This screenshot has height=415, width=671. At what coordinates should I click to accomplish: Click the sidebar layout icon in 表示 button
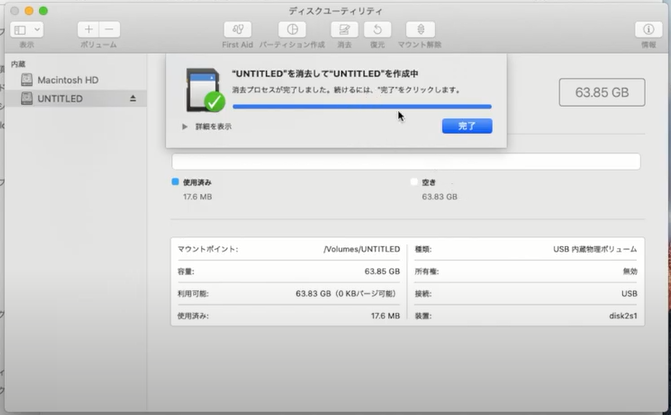click(20, 30)
